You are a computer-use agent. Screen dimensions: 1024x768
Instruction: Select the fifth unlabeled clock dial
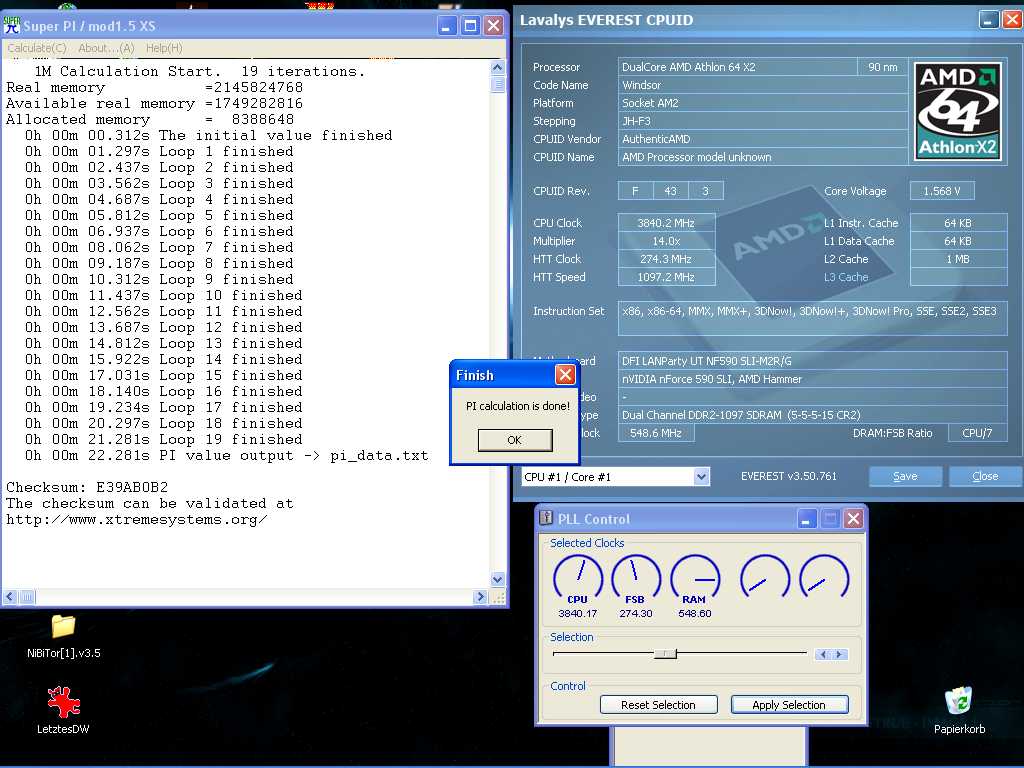824,577
